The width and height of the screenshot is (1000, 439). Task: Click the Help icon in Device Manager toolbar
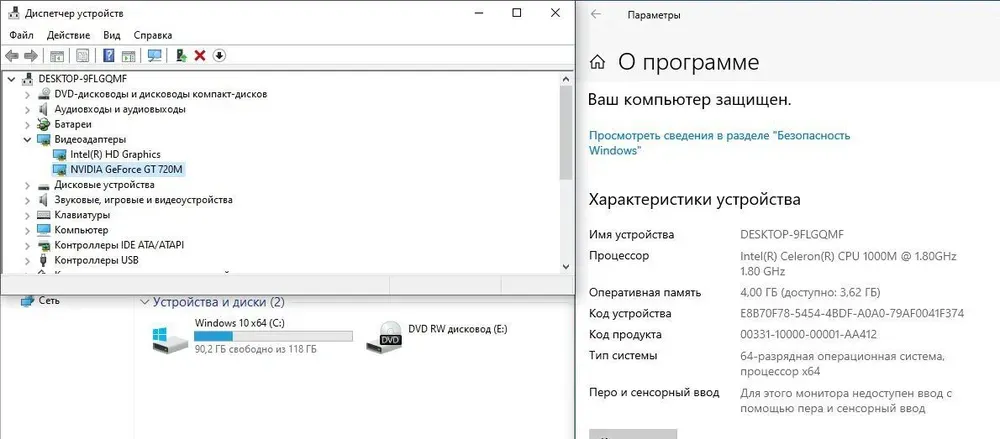coord(108,55)
